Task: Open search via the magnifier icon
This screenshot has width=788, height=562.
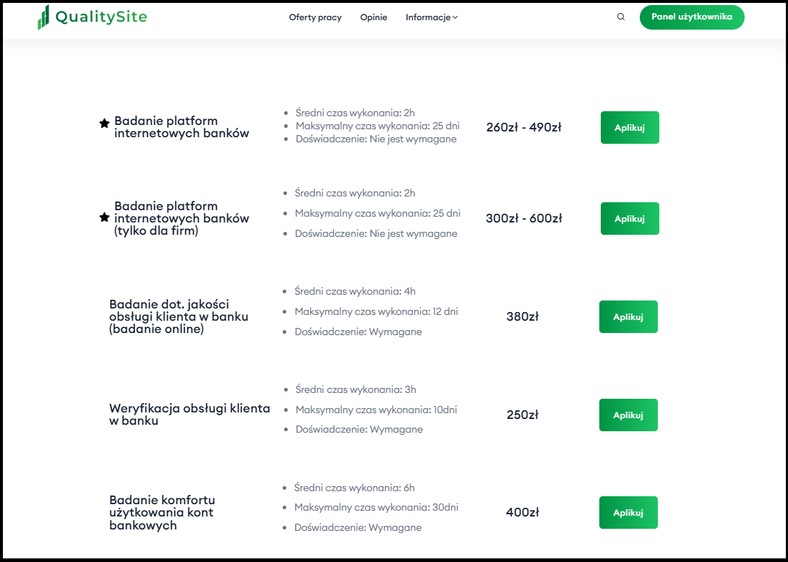Action: (621, 17)
